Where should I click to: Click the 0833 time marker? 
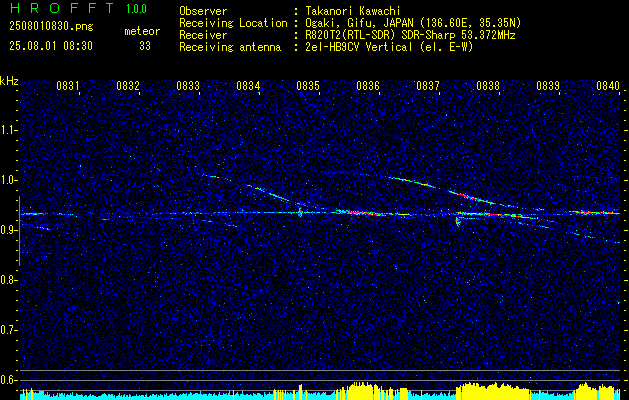[188, 86]
